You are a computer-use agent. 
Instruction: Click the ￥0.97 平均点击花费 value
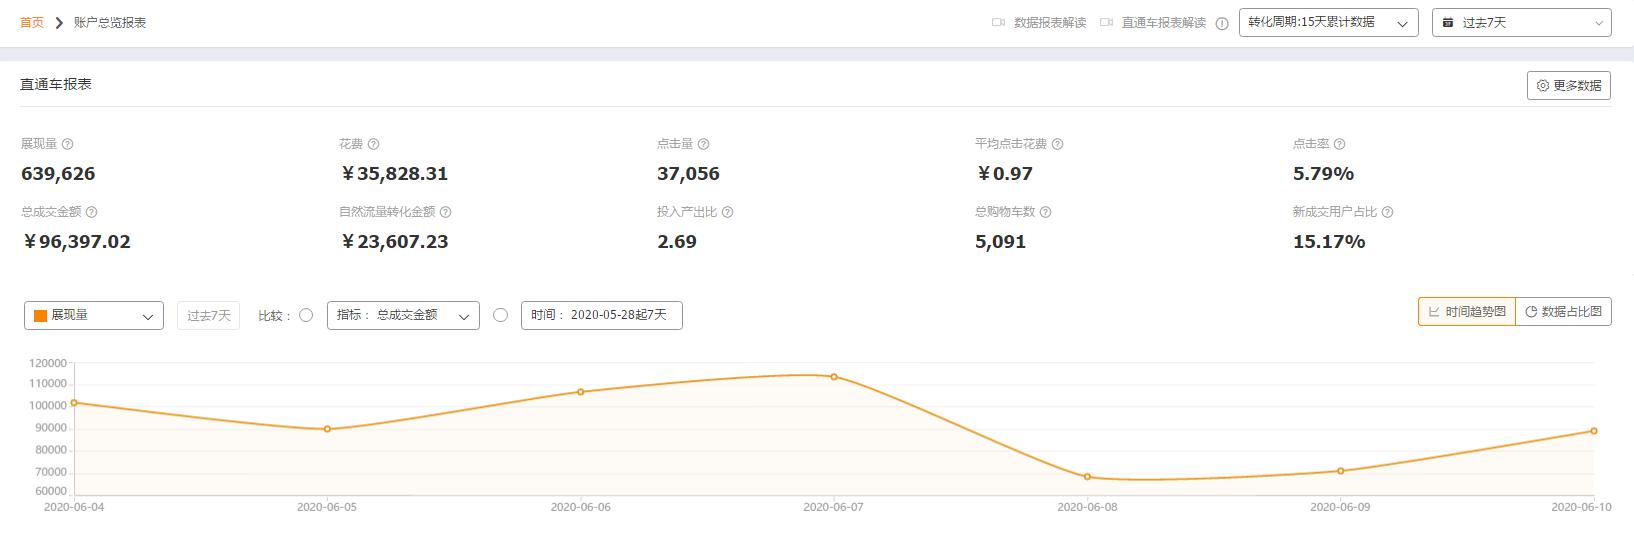point(1004,174)
